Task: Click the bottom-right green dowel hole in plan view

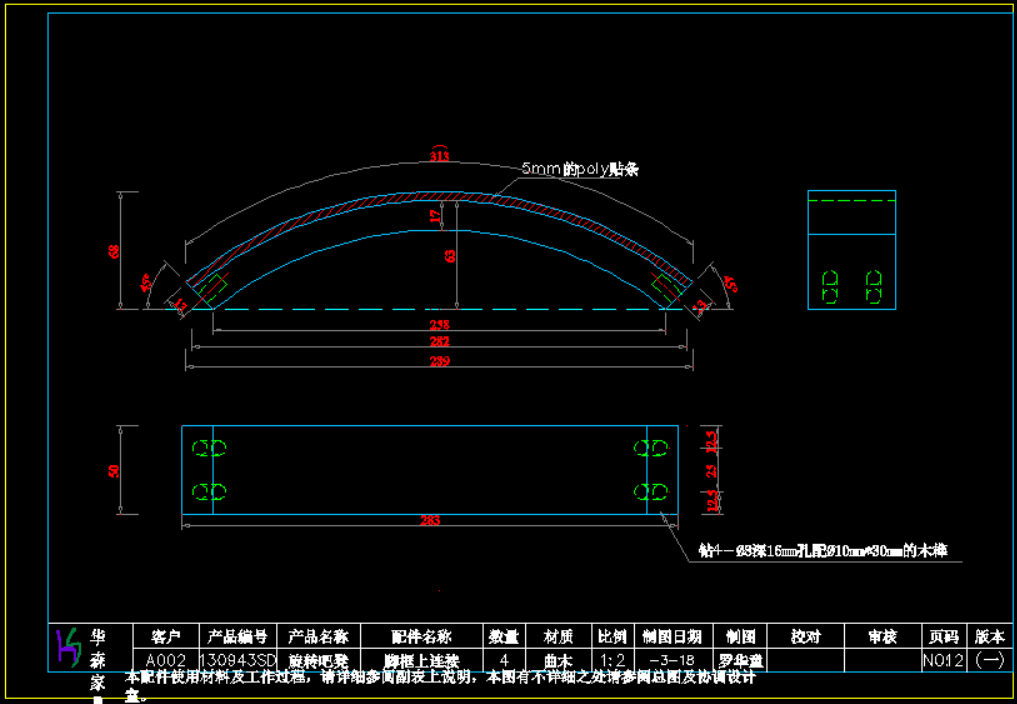Action: 652,491
